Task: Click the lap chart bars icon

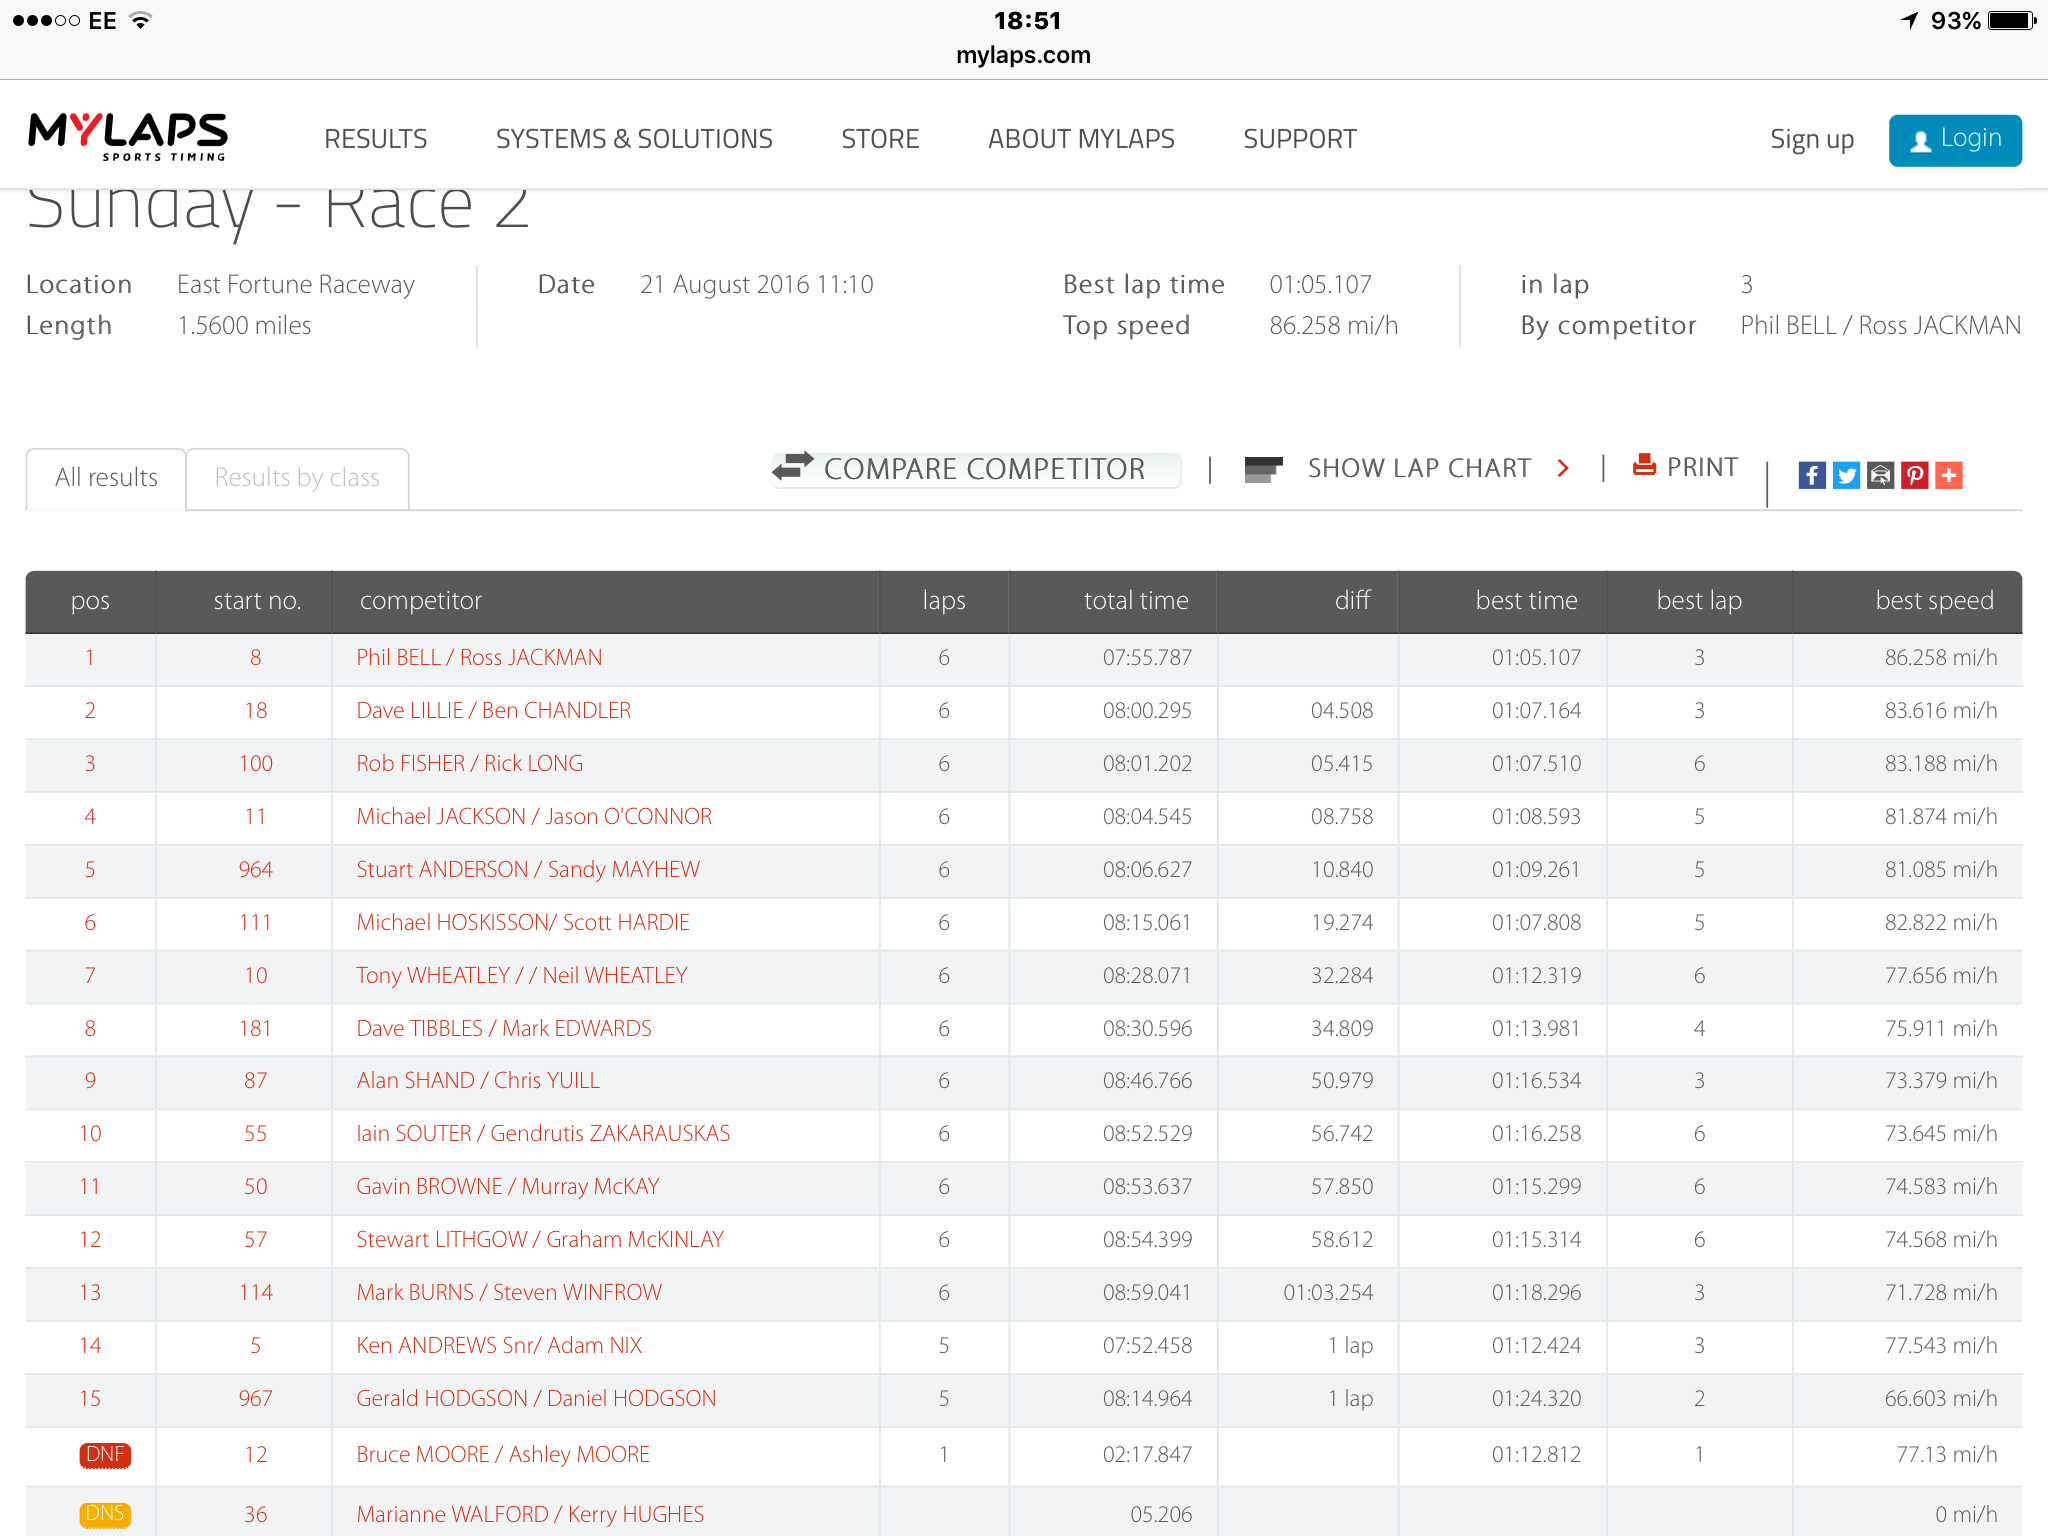Action: [1263, 468]
